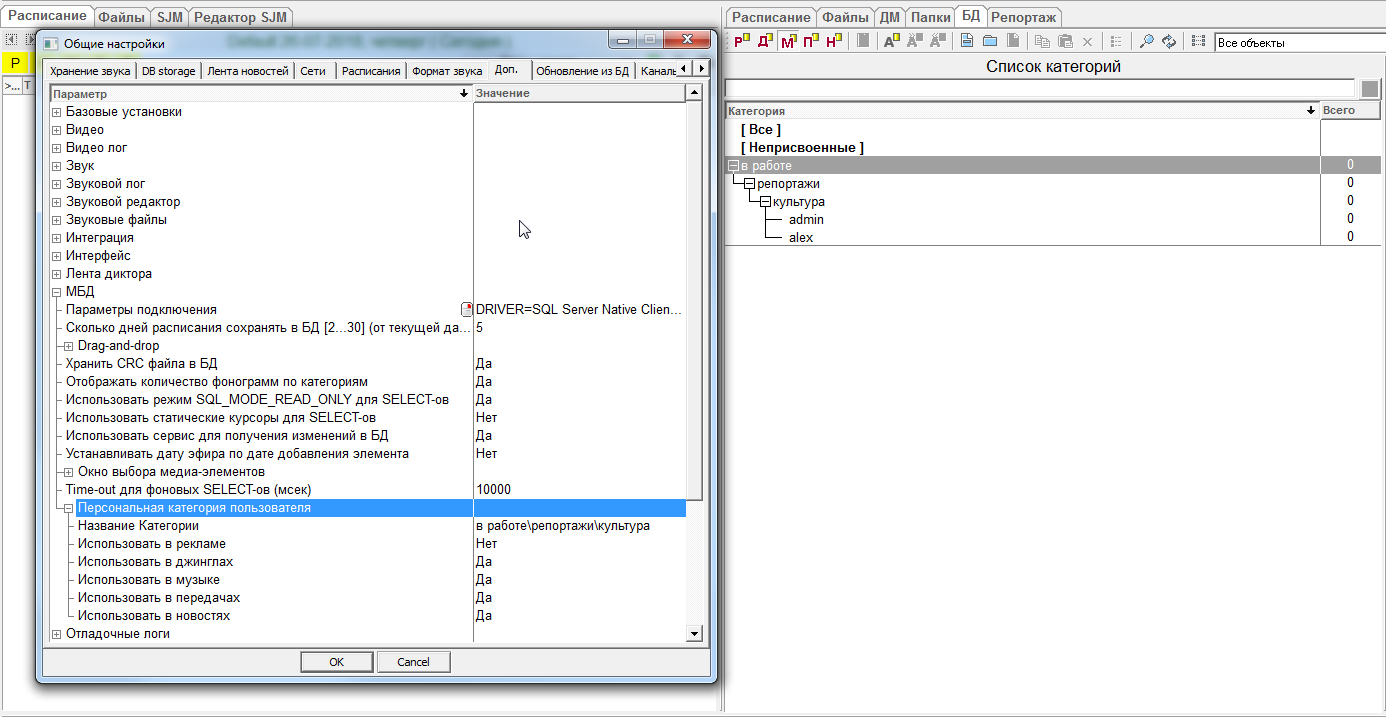Click the red Н filter icon

tap(834, 41)
